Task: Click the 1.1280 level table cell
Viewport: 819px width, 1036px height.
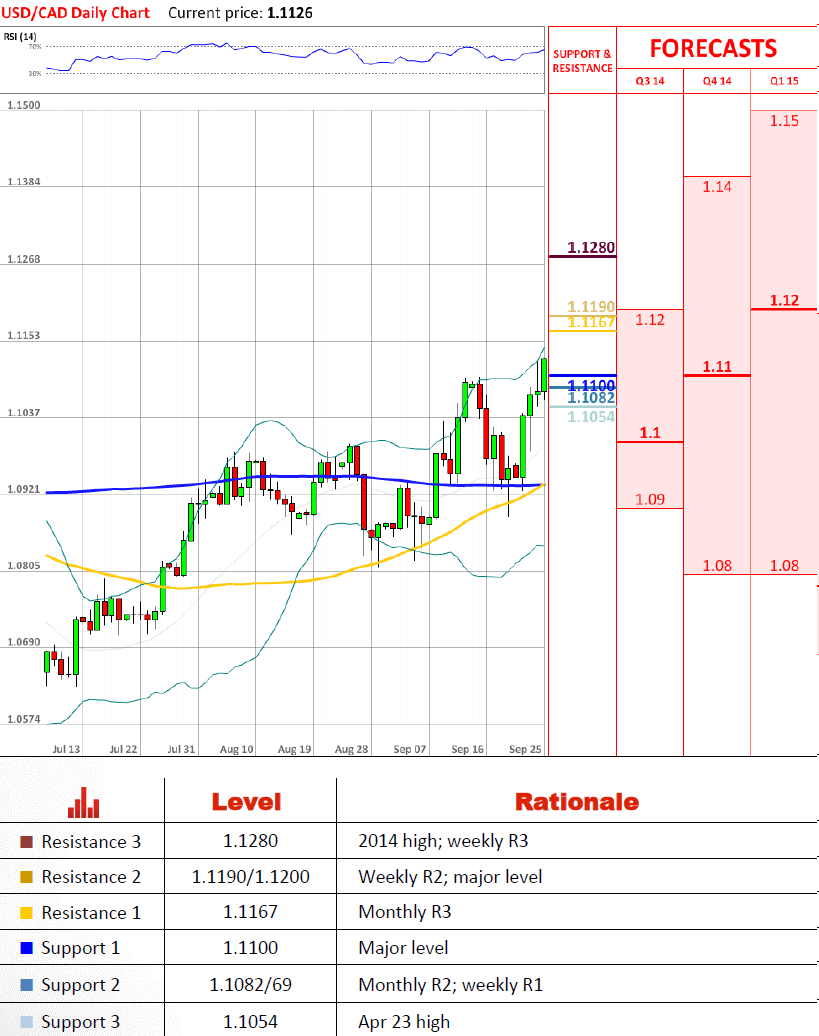Action: [250, 841]
